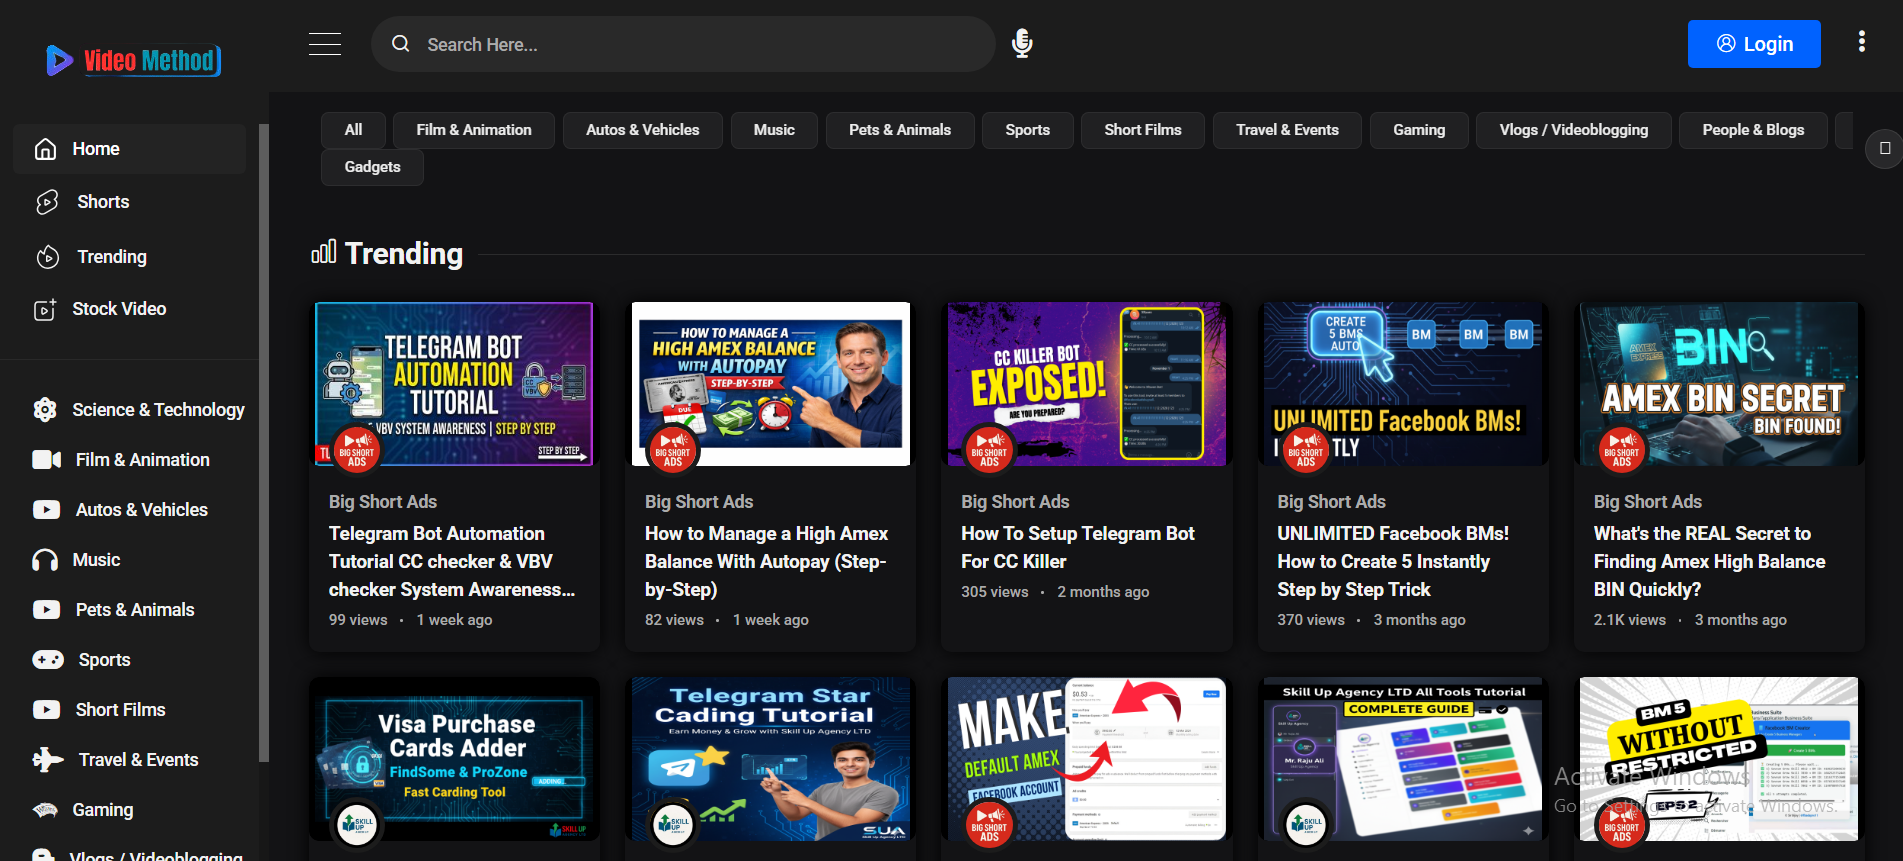
Task: Open How to Manage High Amex Balance title
Action: click(767, 562)
